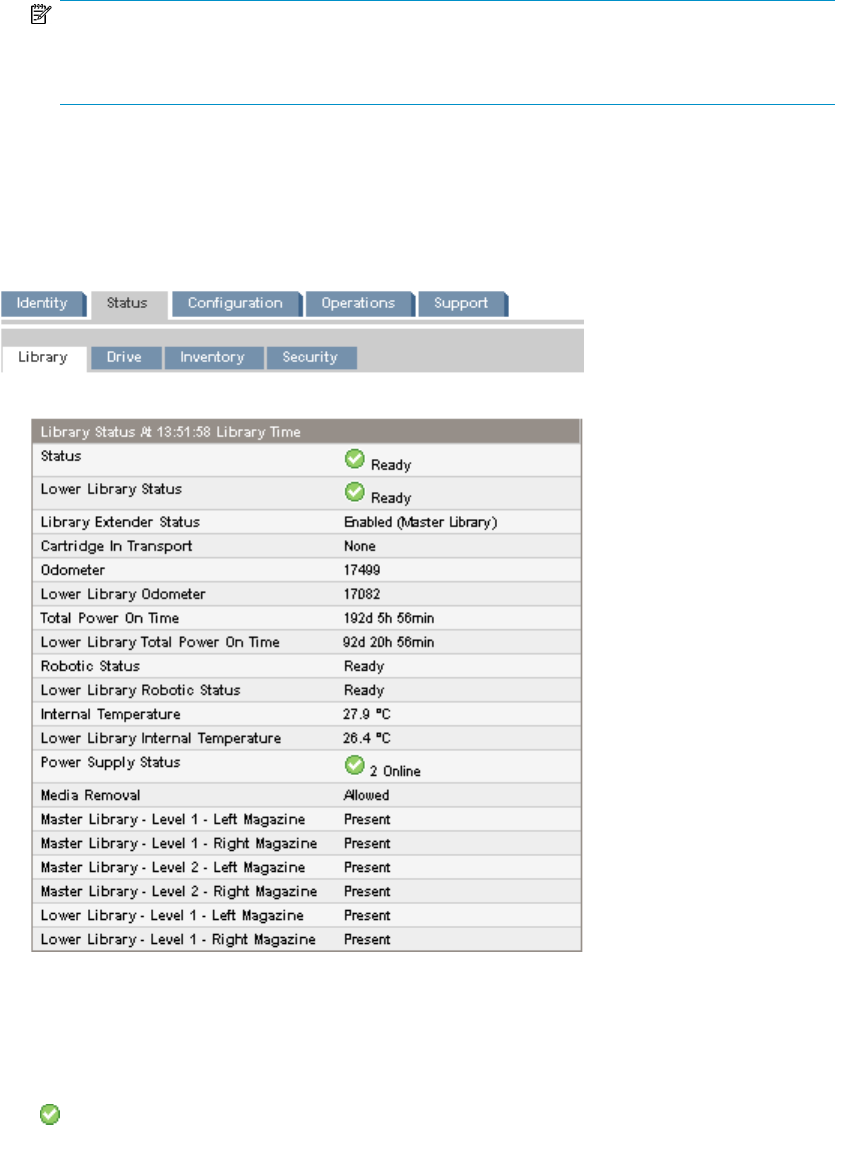
Task: Click Lower Library Level 1 Left Magazine row
Action: click(306, 916)
